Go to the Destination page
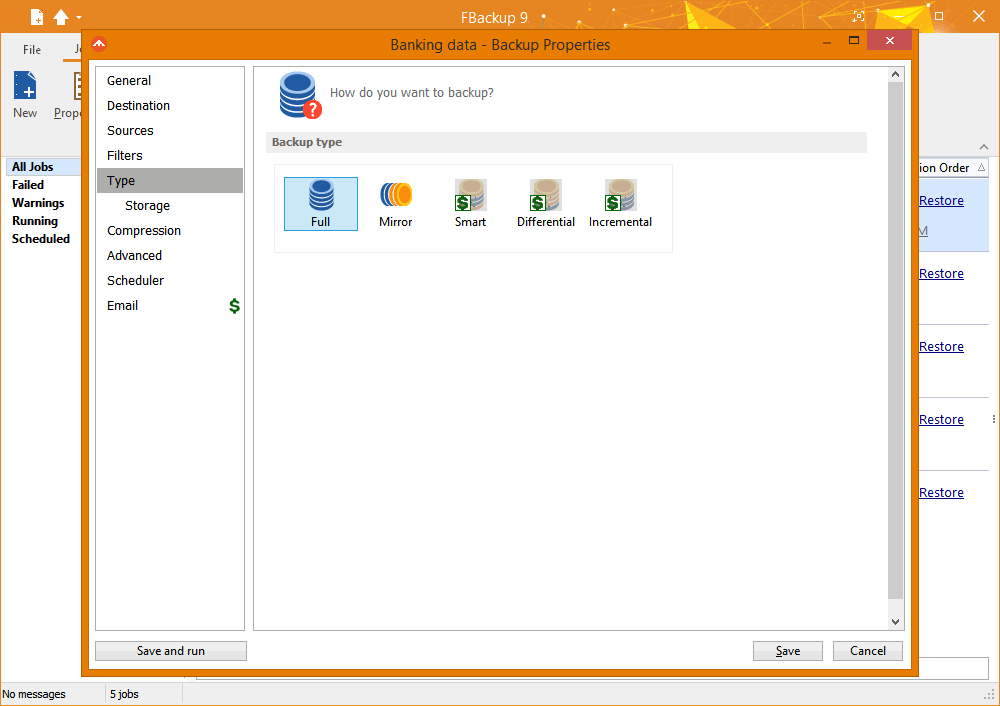 pyautogui.click(x=170, y=105)
